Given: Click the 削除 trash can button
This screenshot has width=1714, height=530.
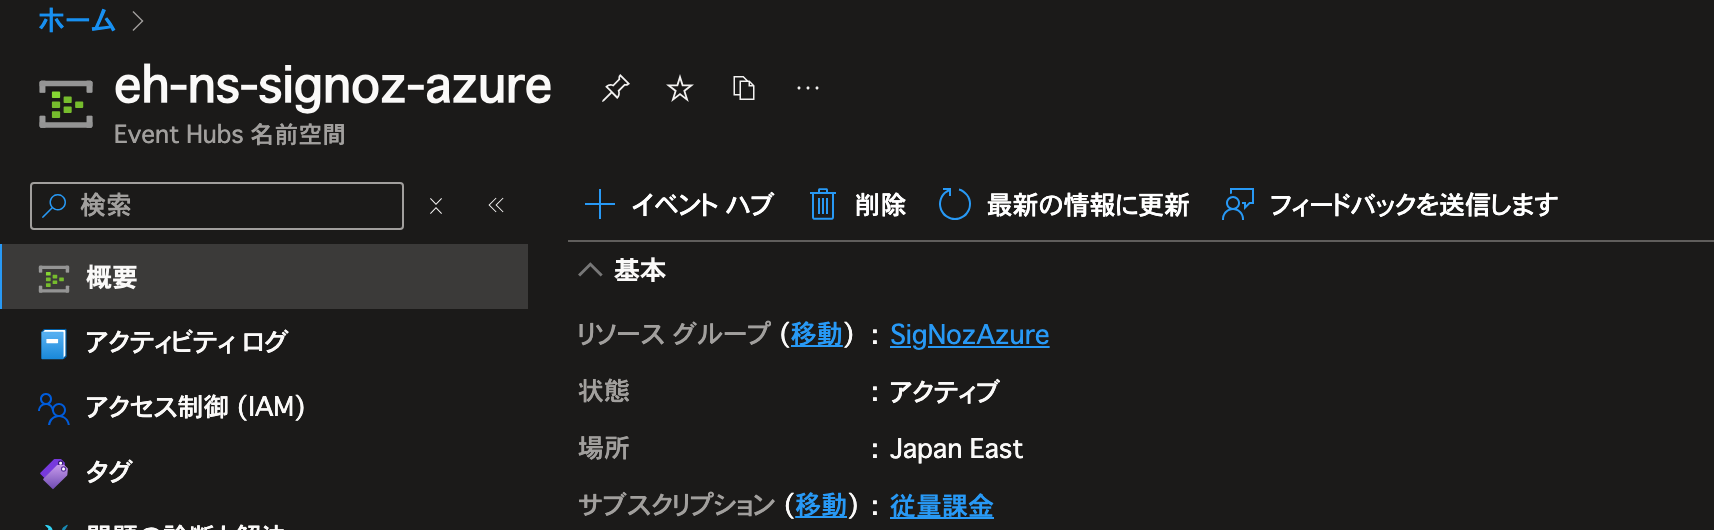Looking at the screenshot, I should [858, 205].
